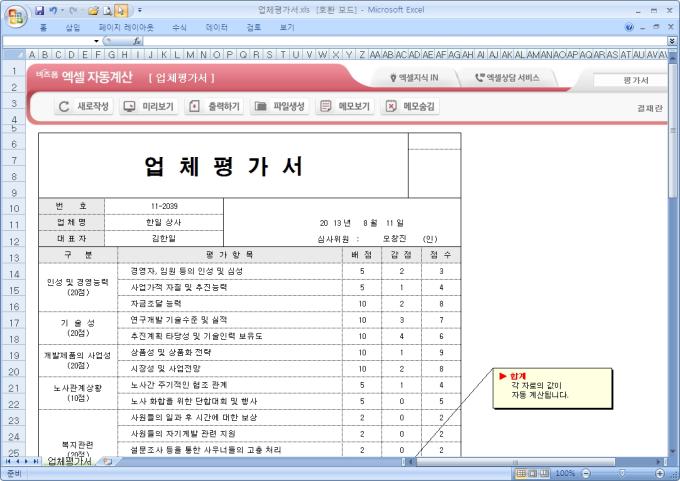
Task: Click the 100% zoom level indicator
Action: pyautogui.click(x=565, y=473)
